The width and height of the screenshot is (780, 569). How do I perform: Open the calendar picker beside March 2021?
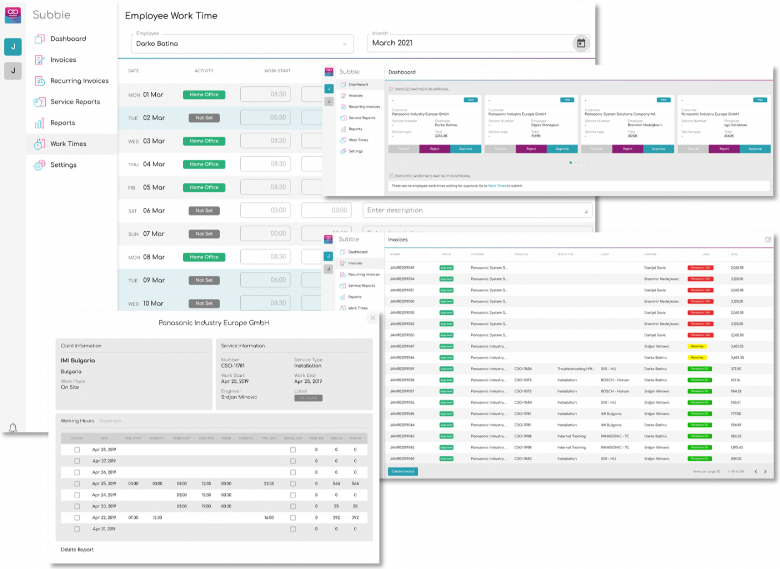[581, 43]
